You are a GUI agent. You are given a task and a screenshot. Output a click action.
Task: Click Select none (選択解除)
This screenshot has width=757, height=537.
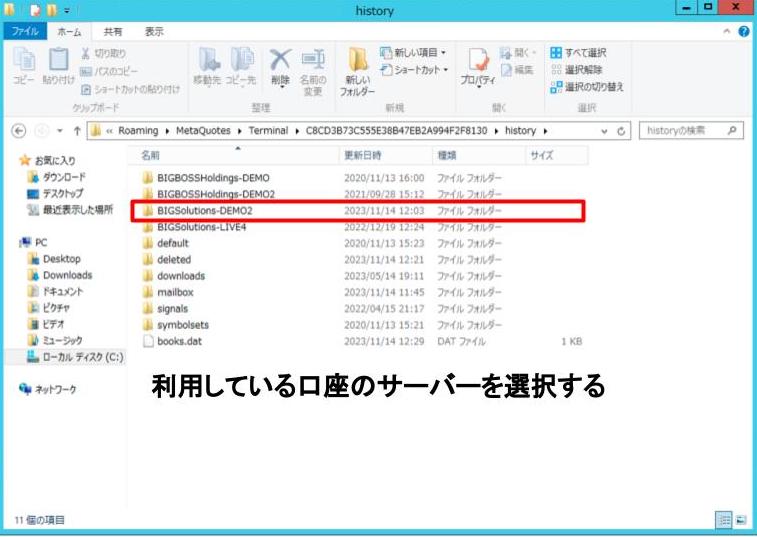click(x=576, y=70)
